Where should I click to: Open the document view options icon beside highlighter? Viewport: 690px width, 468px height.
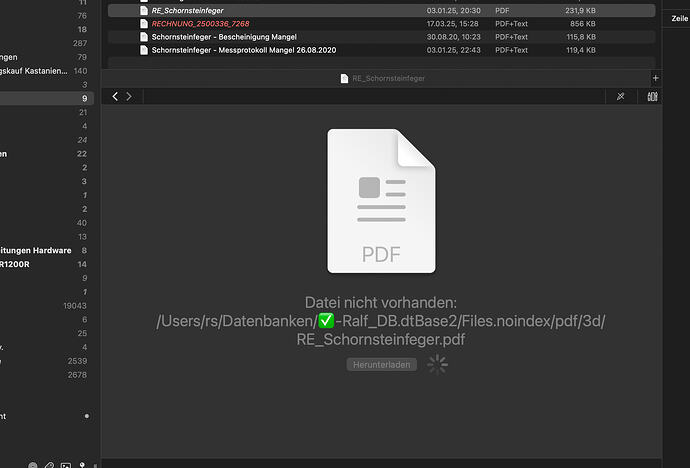pyautogui.click(x=653, y=96)
